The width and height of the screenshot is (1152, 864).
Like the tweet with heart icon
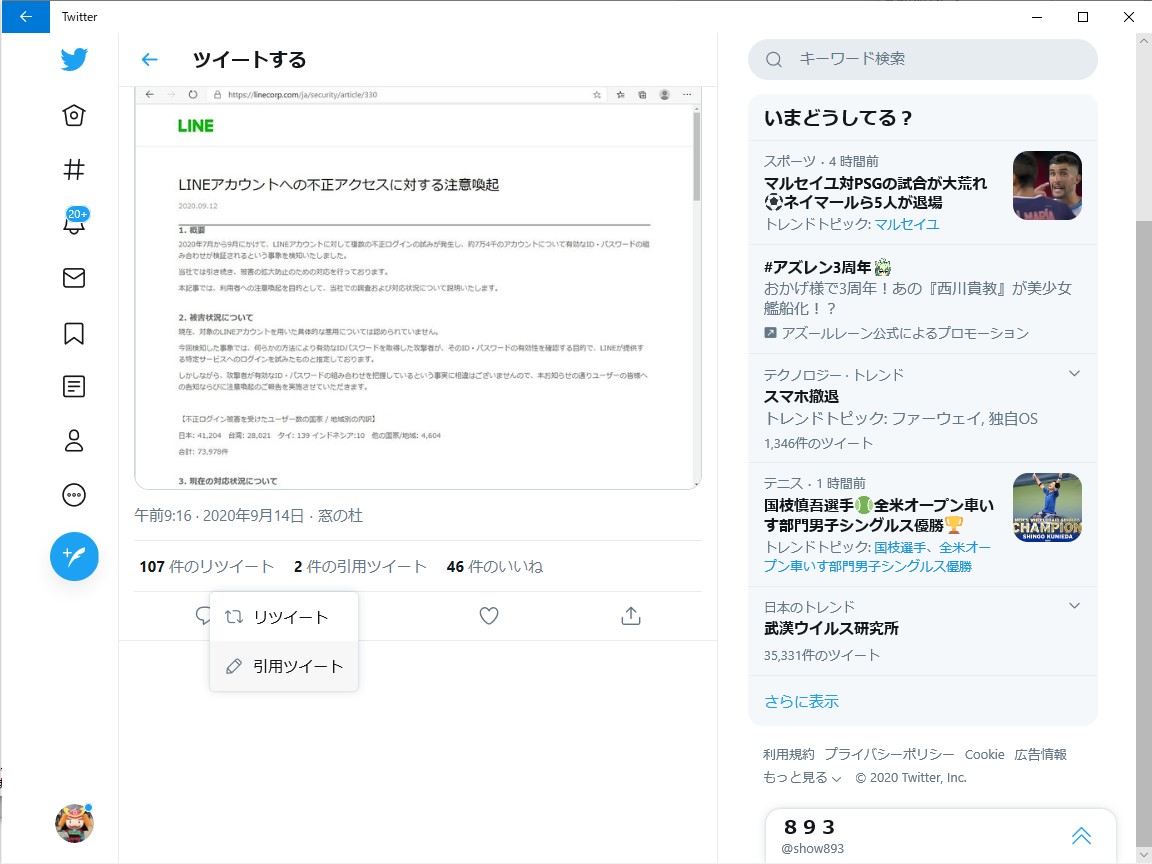[x=489, y=616]
